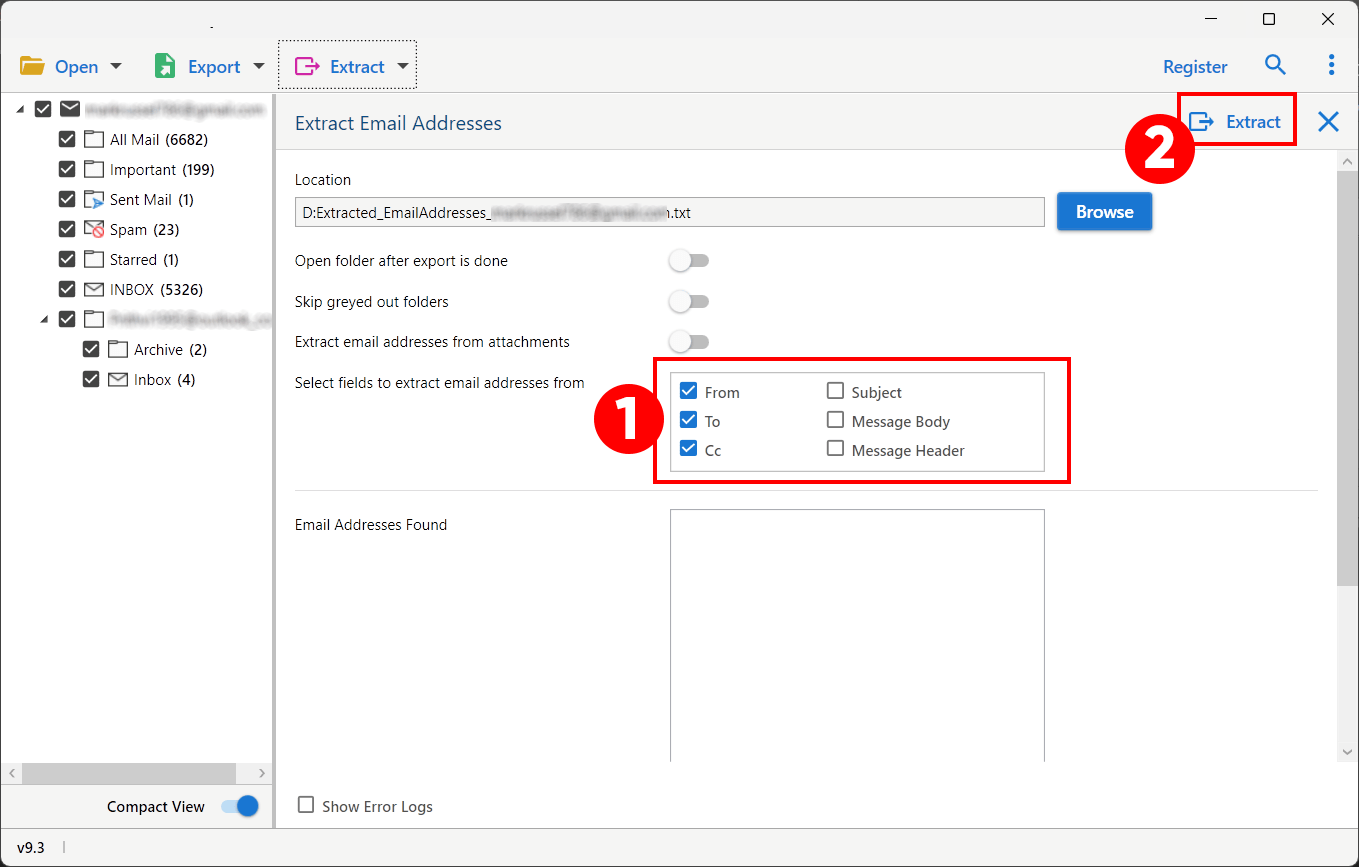Click the Spam folder icon
Image resolution: width=1359 pixels, height=867 pixels.
[94, 229]
